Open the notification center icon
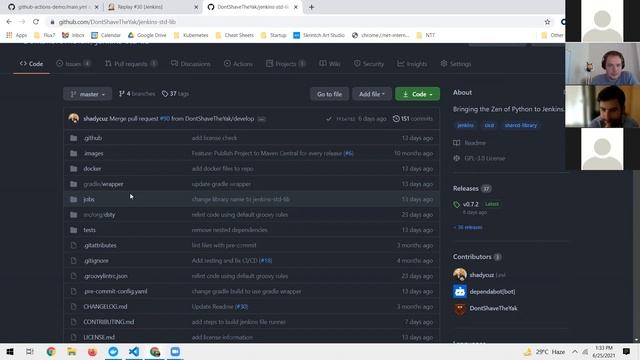Viewport: 640px width, 360px height. [x=626, y=351]
